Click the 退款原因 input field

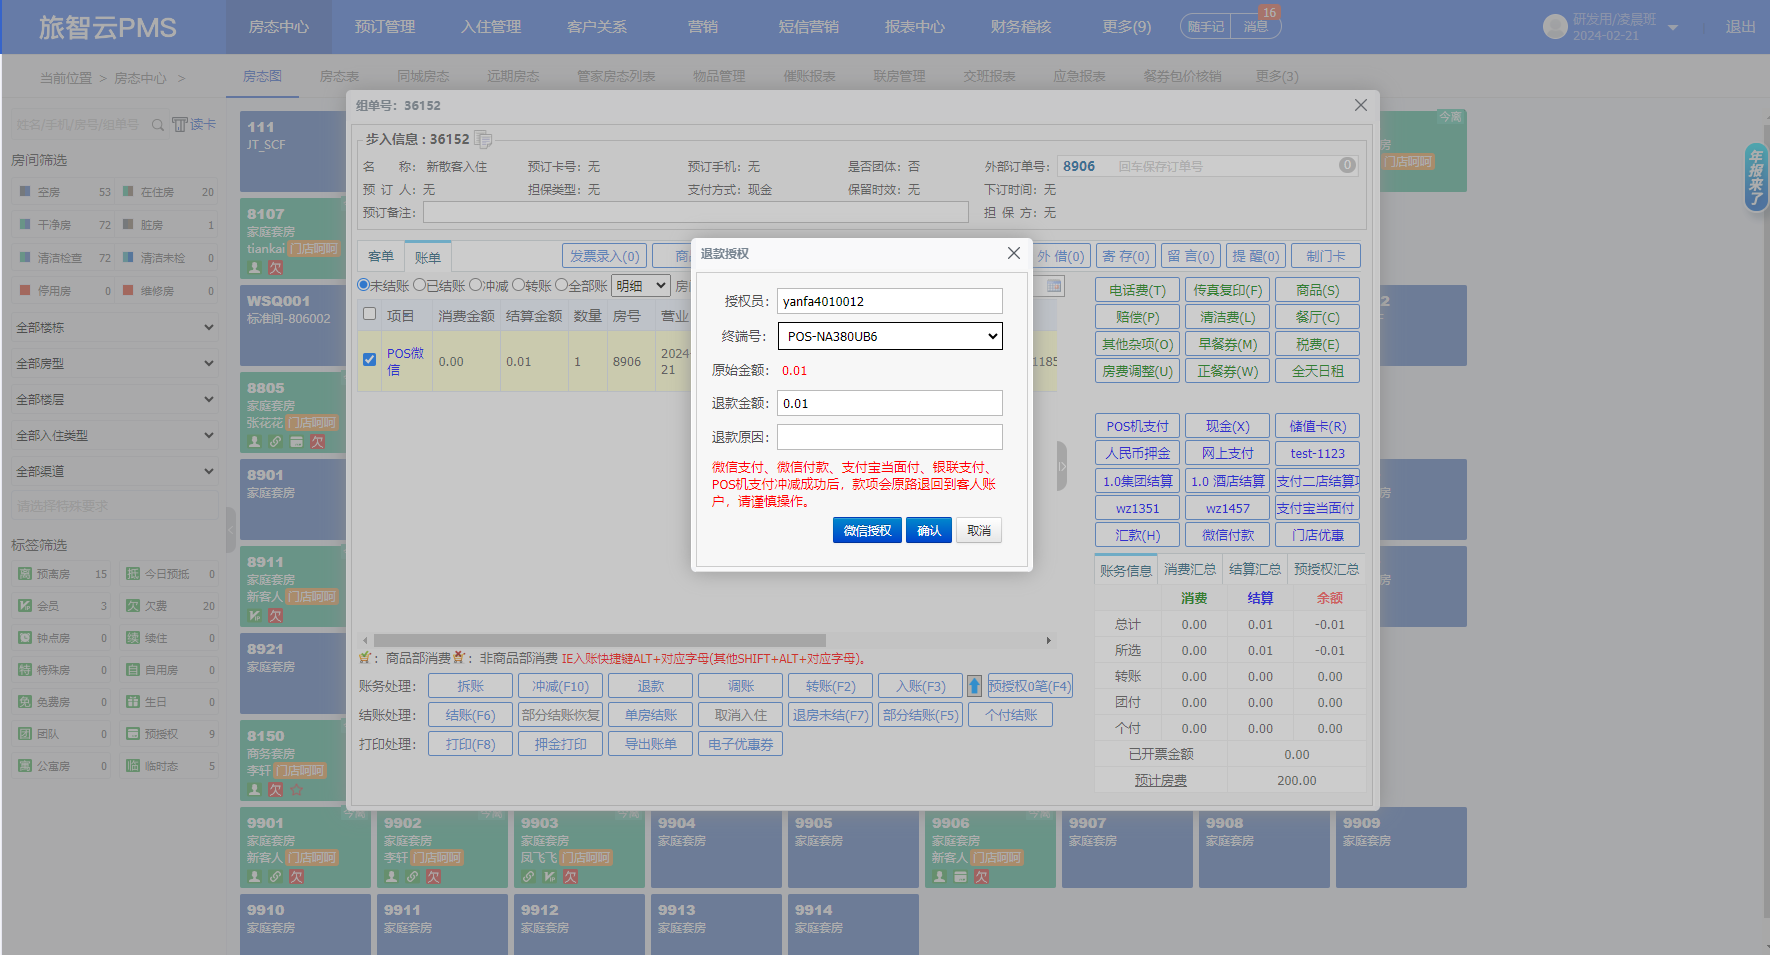click(890, 437)
